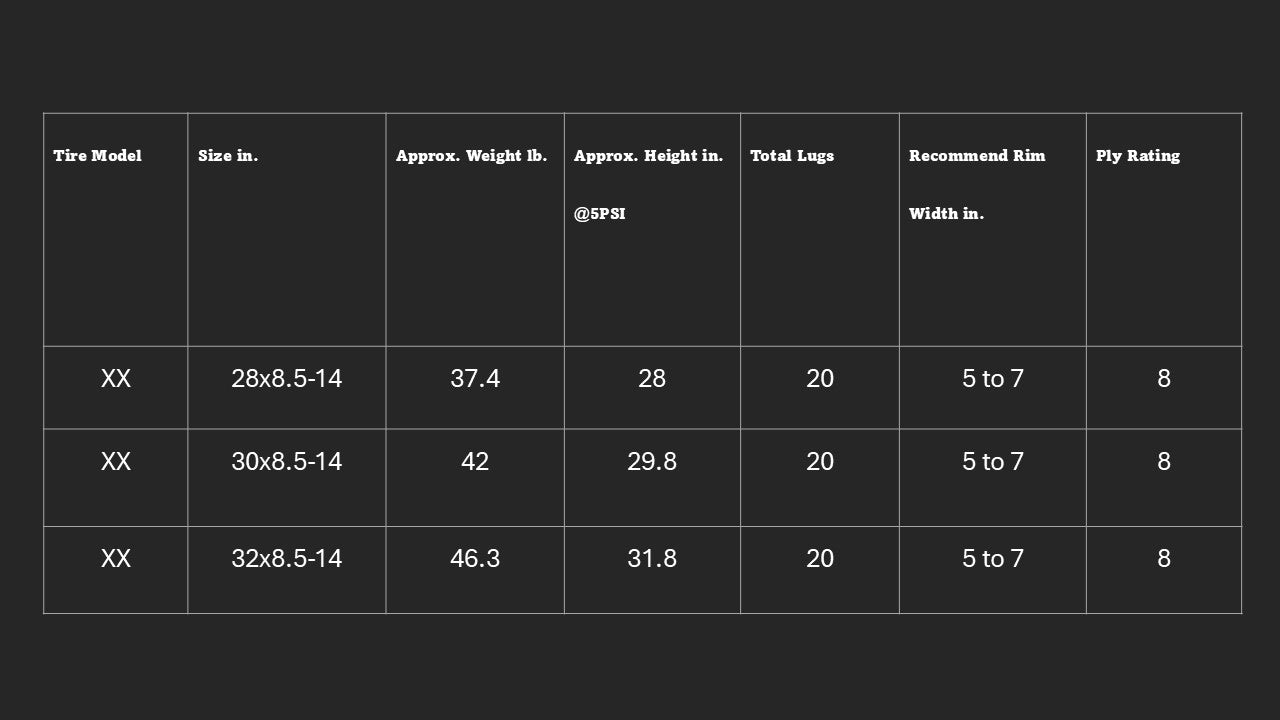Click the 46.3 weight value
Screen dimensions: 1280x720
[475, 559]
